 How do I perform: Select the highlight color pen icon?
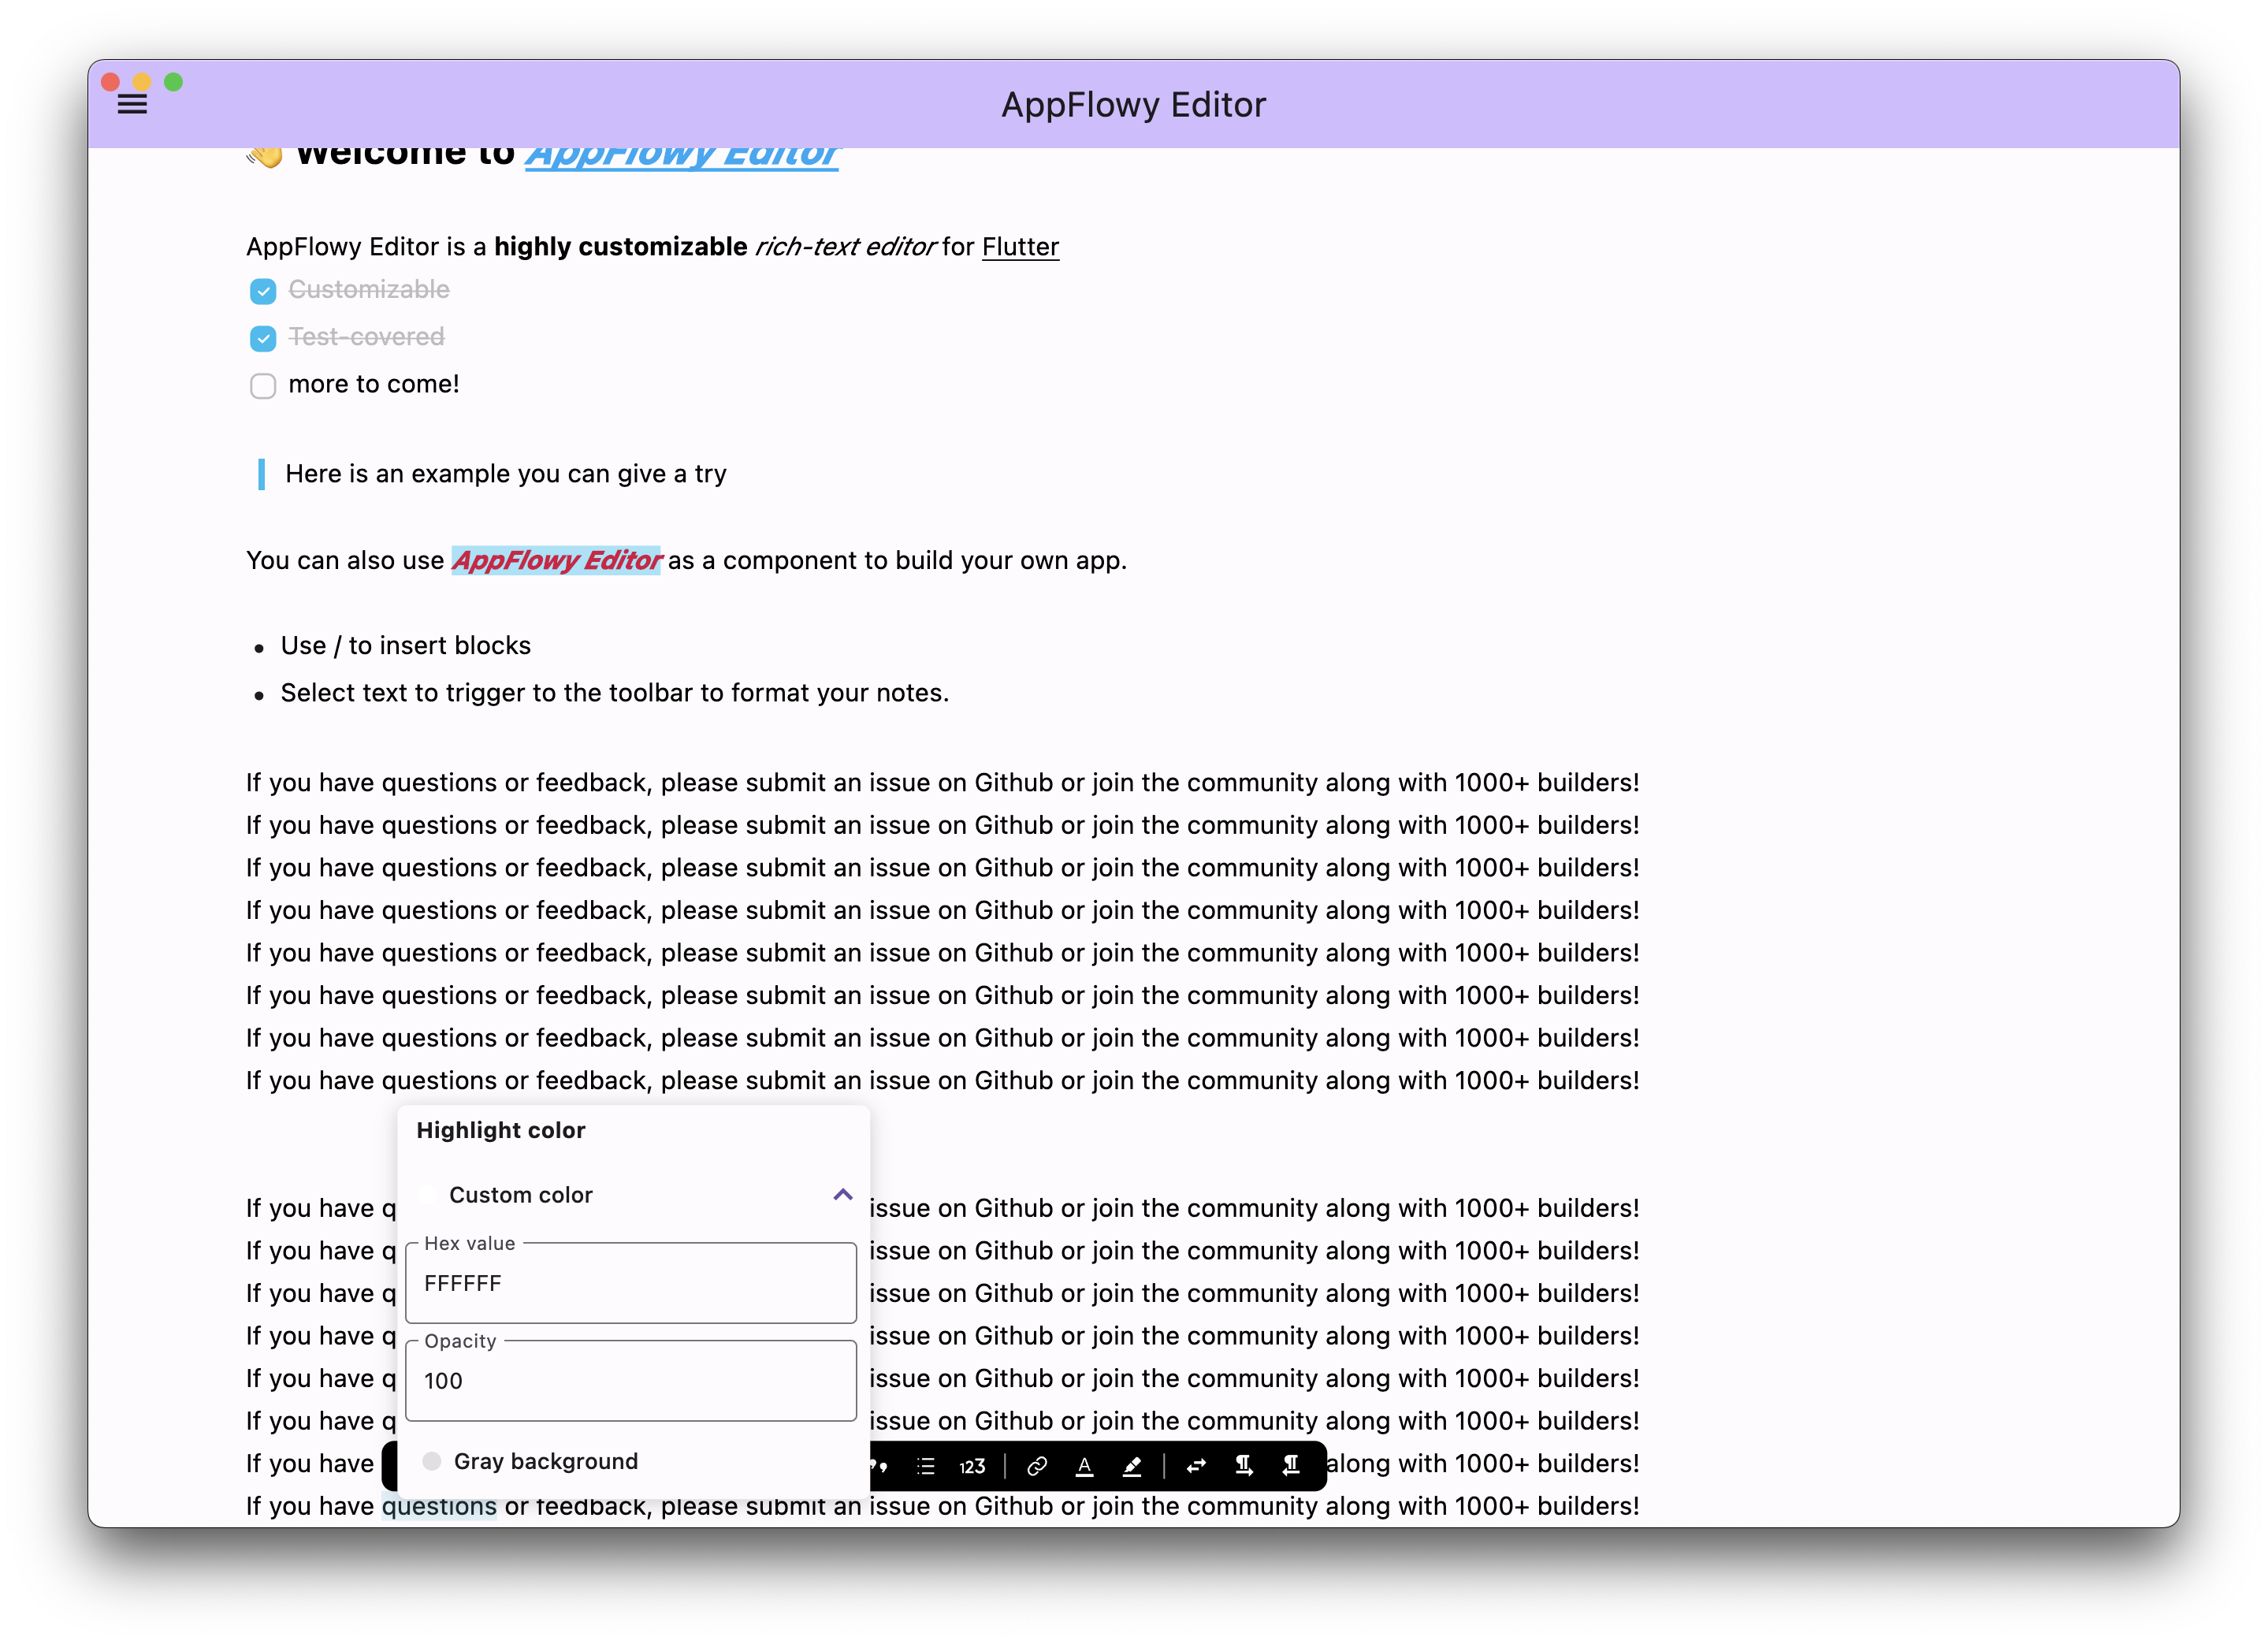(x=1132, y=1467)
